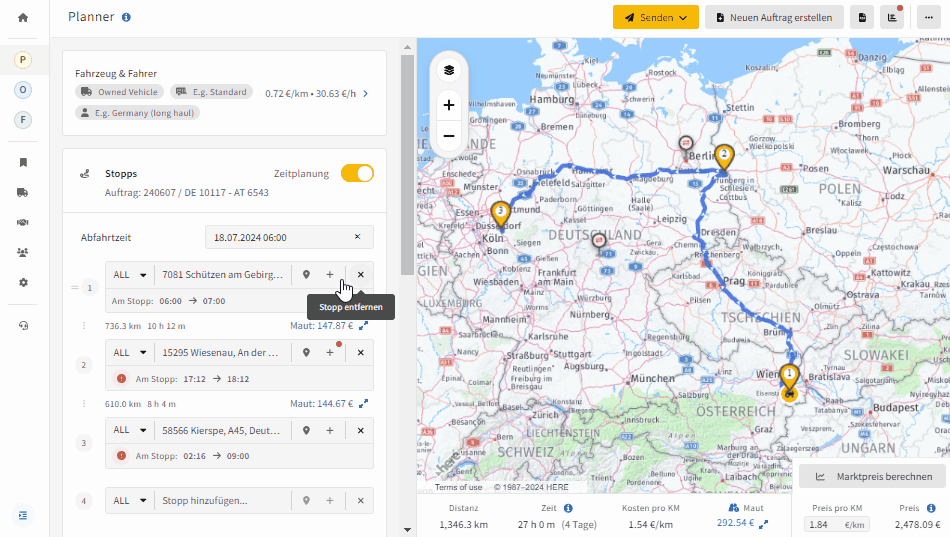Open the Maut 144.67 € link

tap(321, 404)
